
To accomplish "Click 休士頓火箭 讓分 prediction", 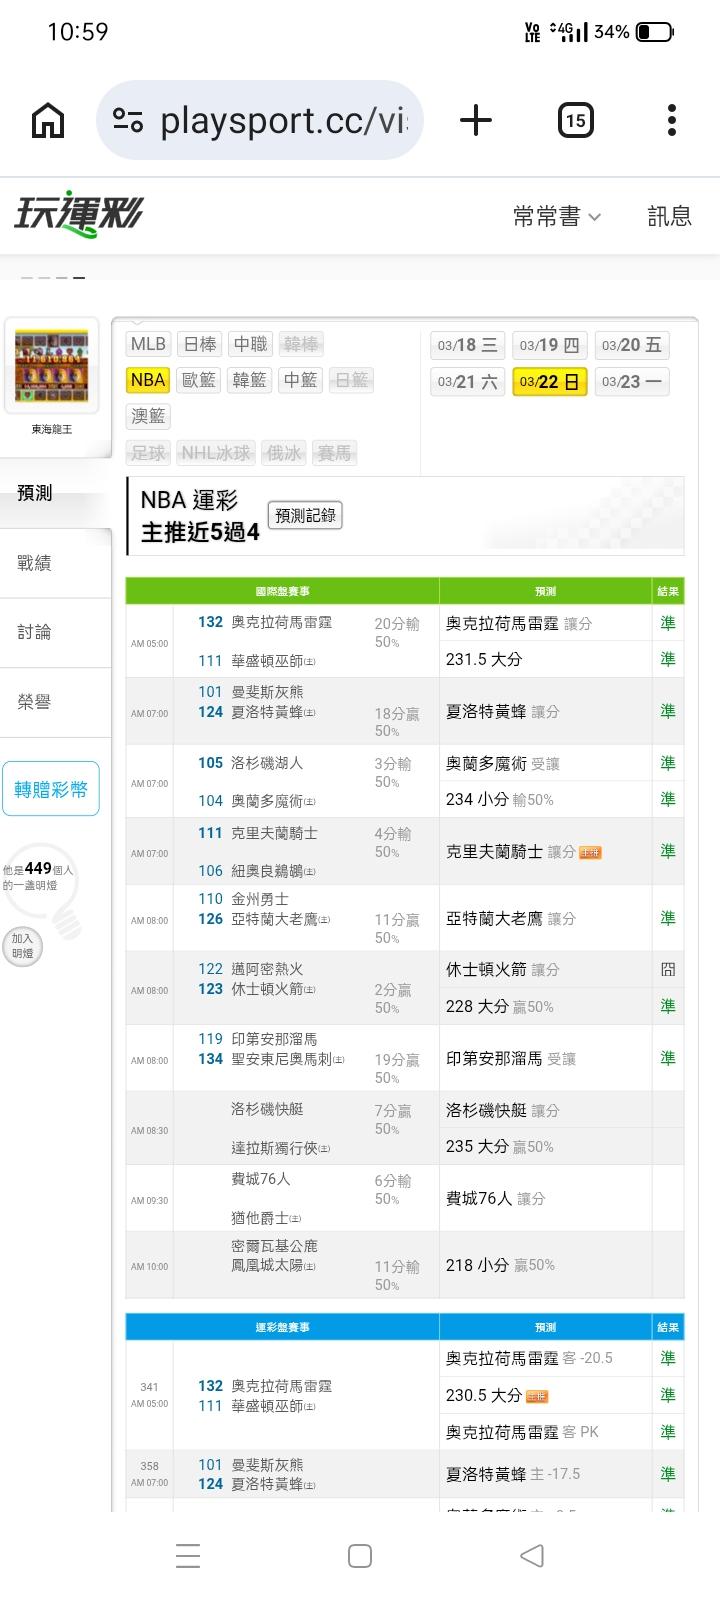I will tap(502, 969).
